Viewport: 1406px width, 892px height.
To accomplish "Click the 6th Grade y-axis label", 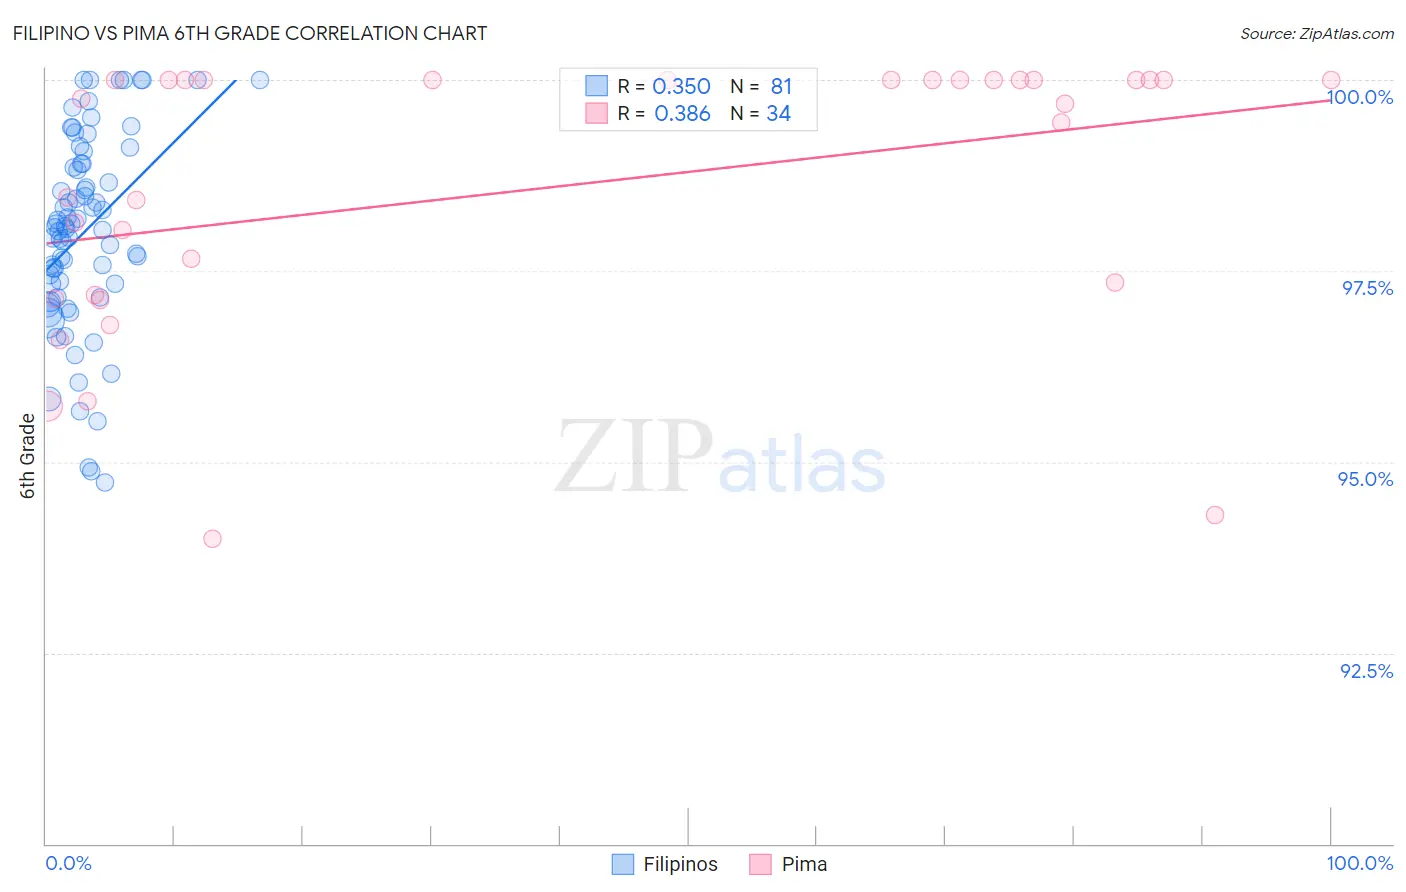I will [x=28, y=456].
